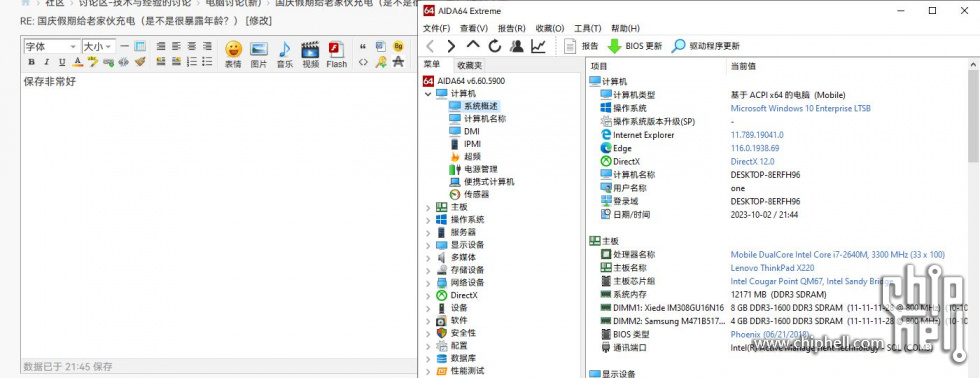Open AIDA64 graph chart icon
The height and width of the screenshot is (378, 980).
[538, 46]
